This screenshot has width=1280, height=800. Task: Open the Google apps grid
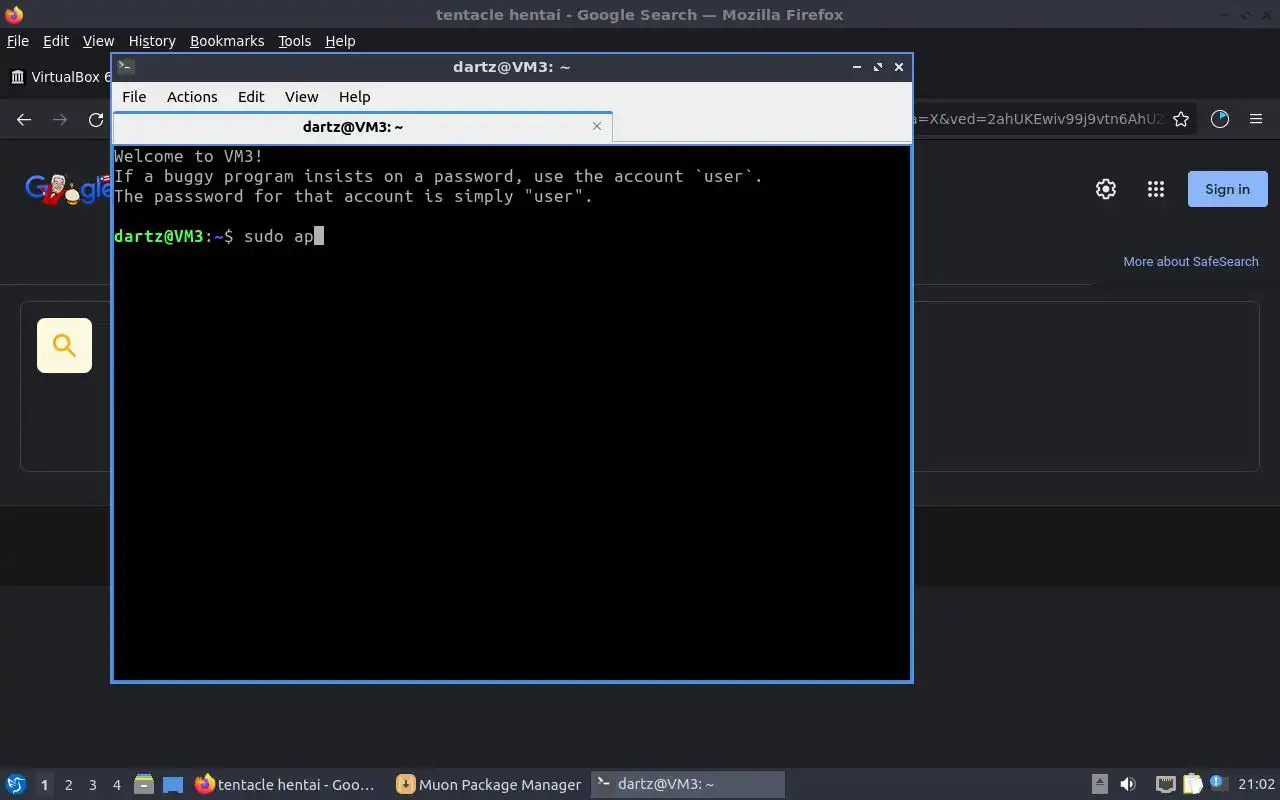coord(1156,189)
